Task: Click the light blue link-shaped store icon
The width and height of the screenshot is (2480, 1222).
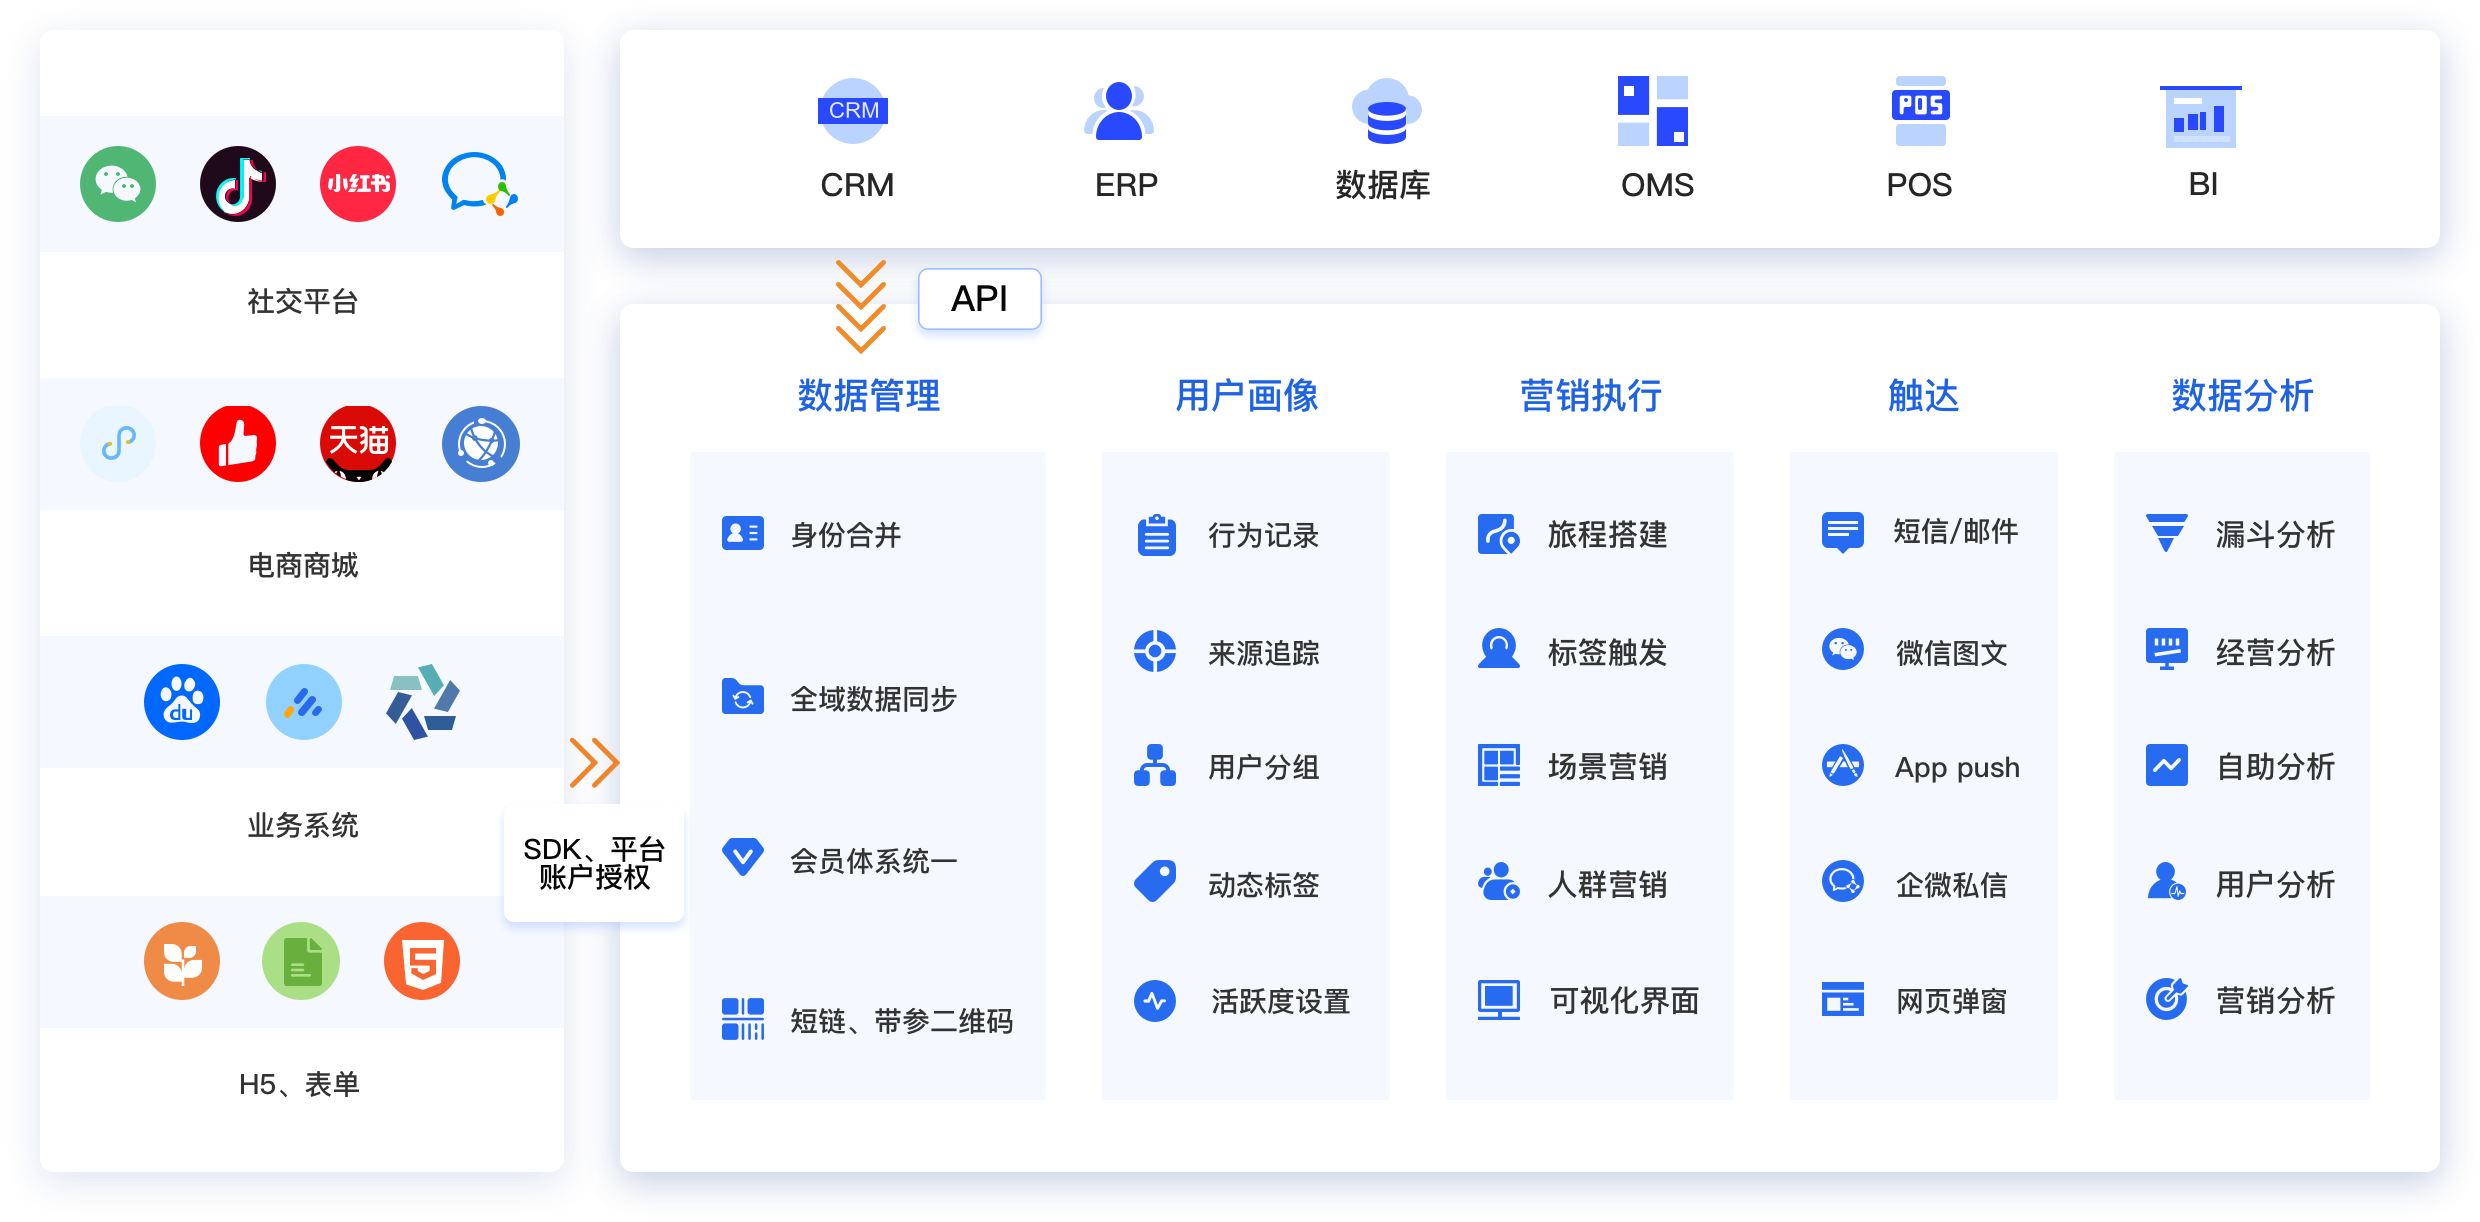Action: [118, 444]
